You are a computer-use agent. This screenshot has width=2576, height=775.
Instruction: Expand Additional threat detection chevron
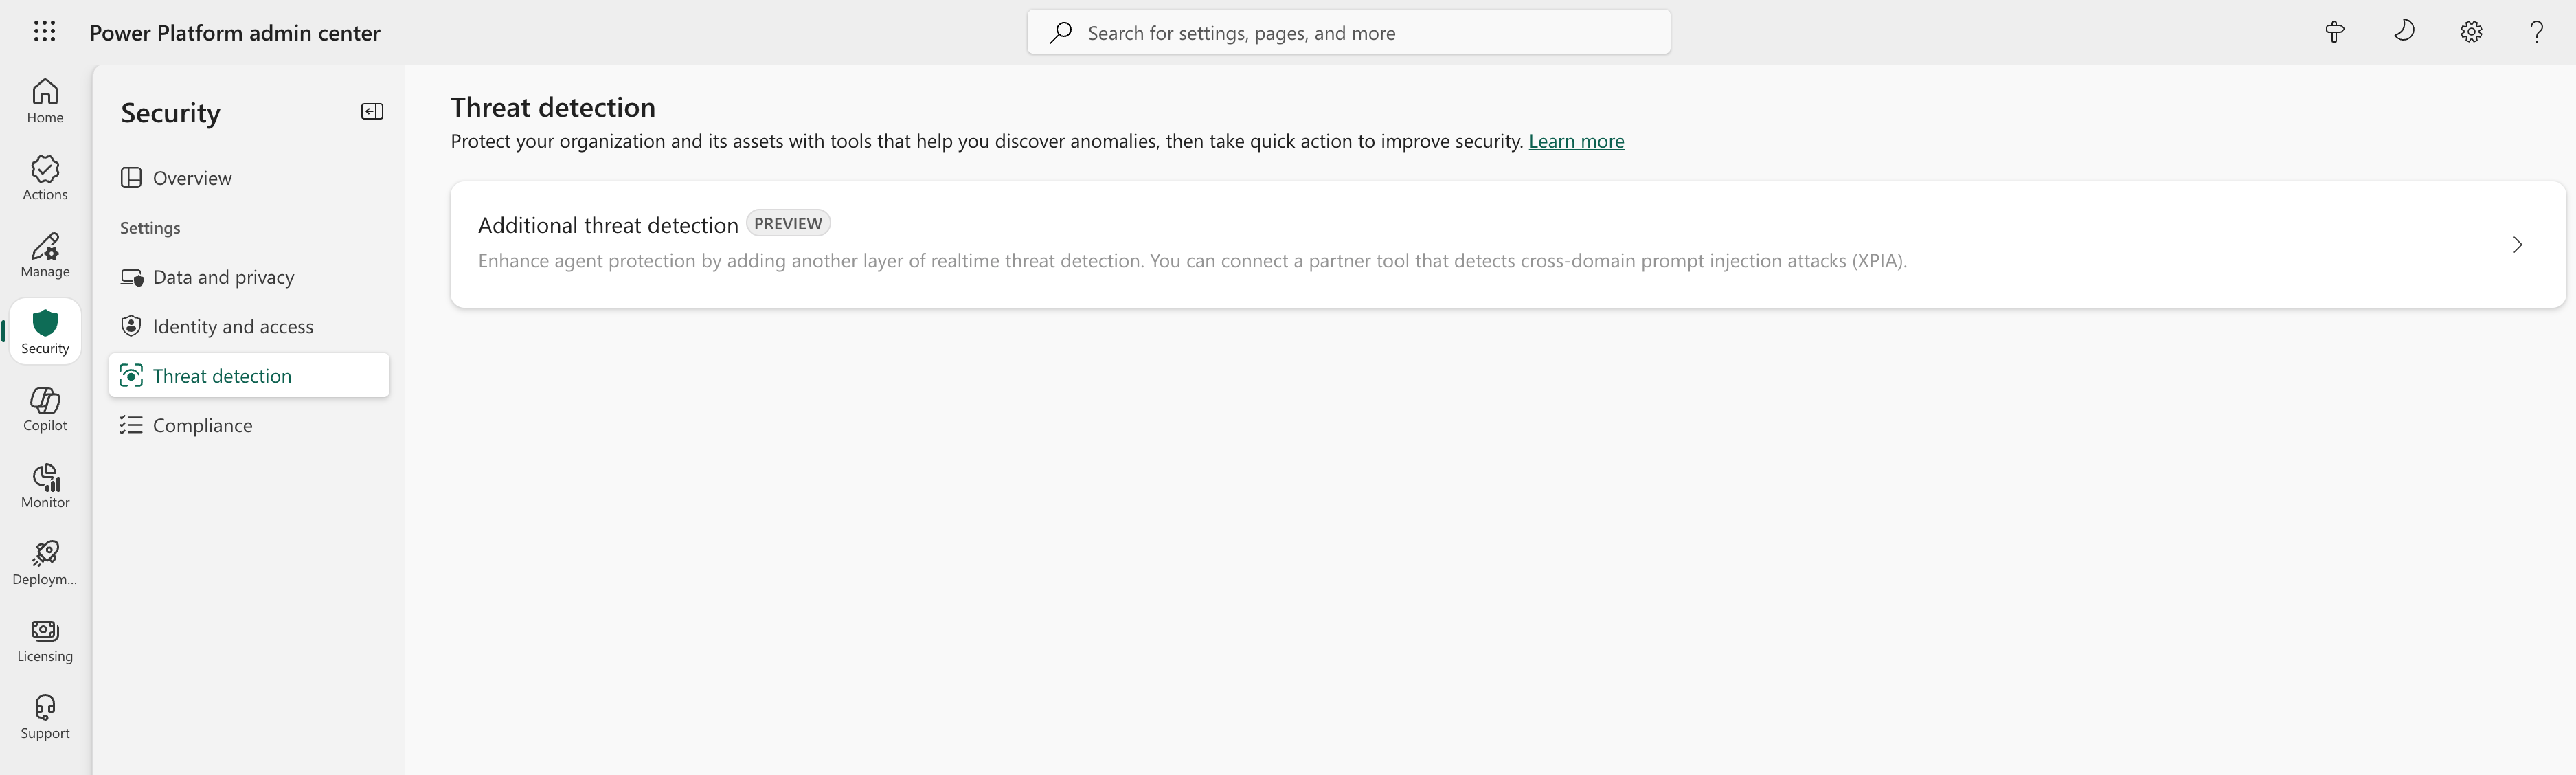(2517, 245)
